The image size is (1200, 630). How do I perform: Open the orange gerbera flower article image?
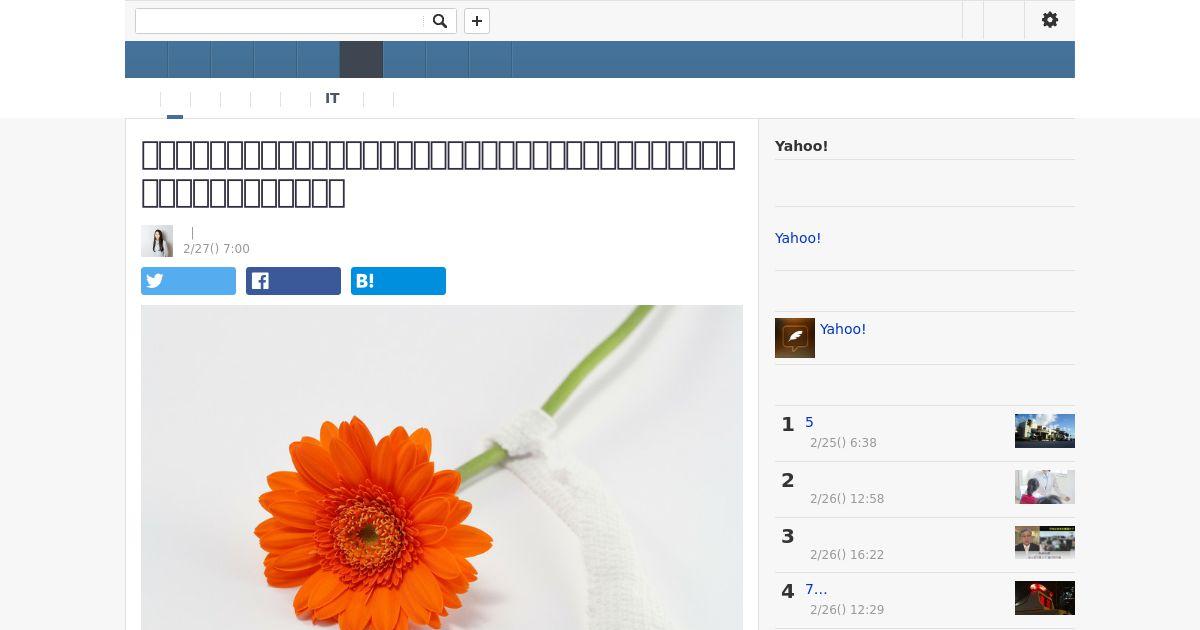pyautogui.click(x=442, y=467)
